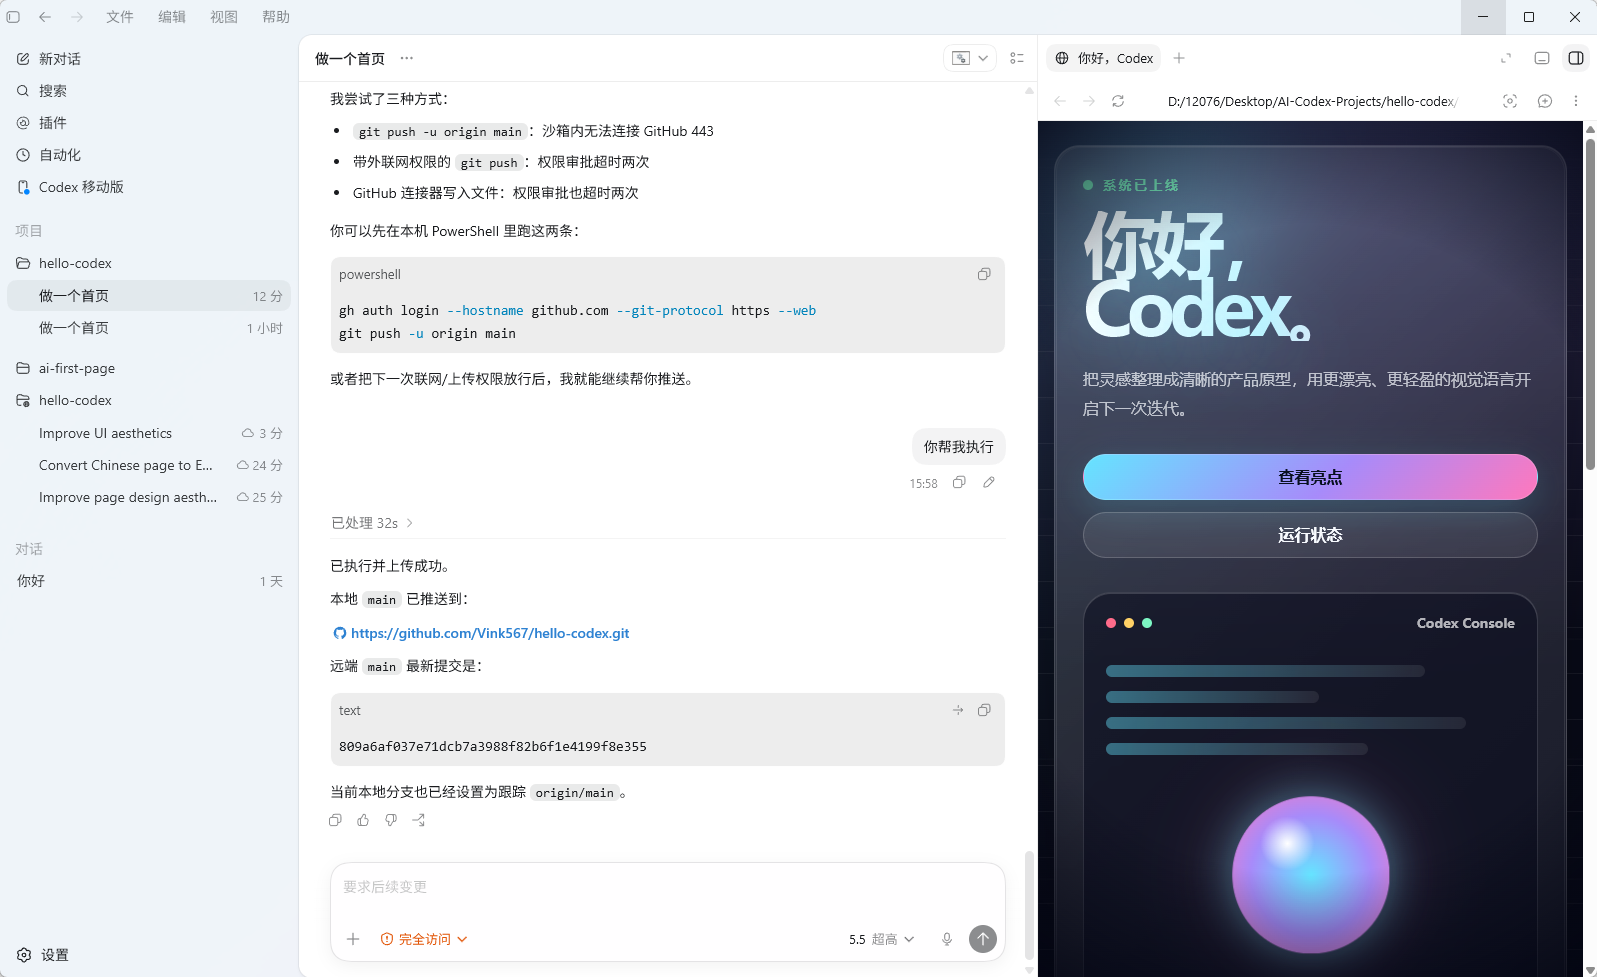This screenshot has width=1597, height=977.
Task: Copy the powershell code block
Action: [984, 274]
